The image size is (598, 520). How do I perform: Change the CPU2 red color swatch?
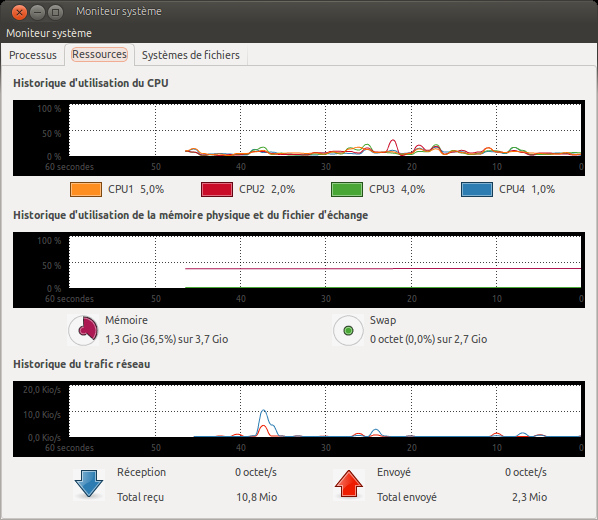pos(217,189)
